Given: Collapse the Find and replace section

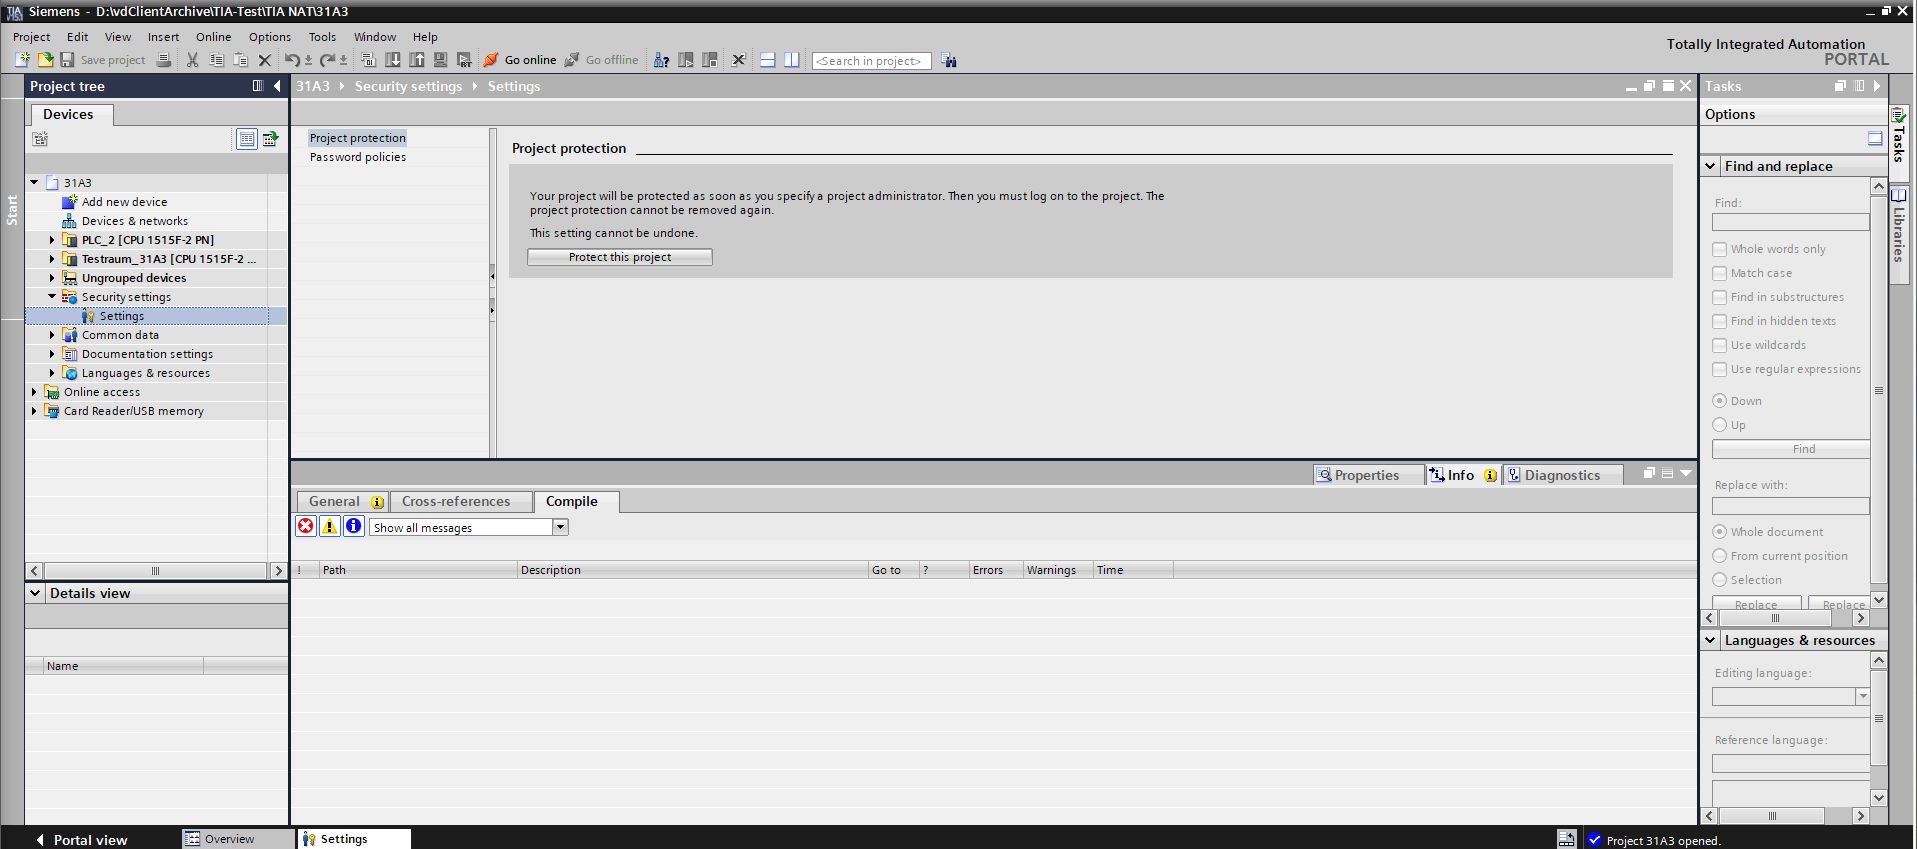Looking at the screenshot, I should [1711, 166].
